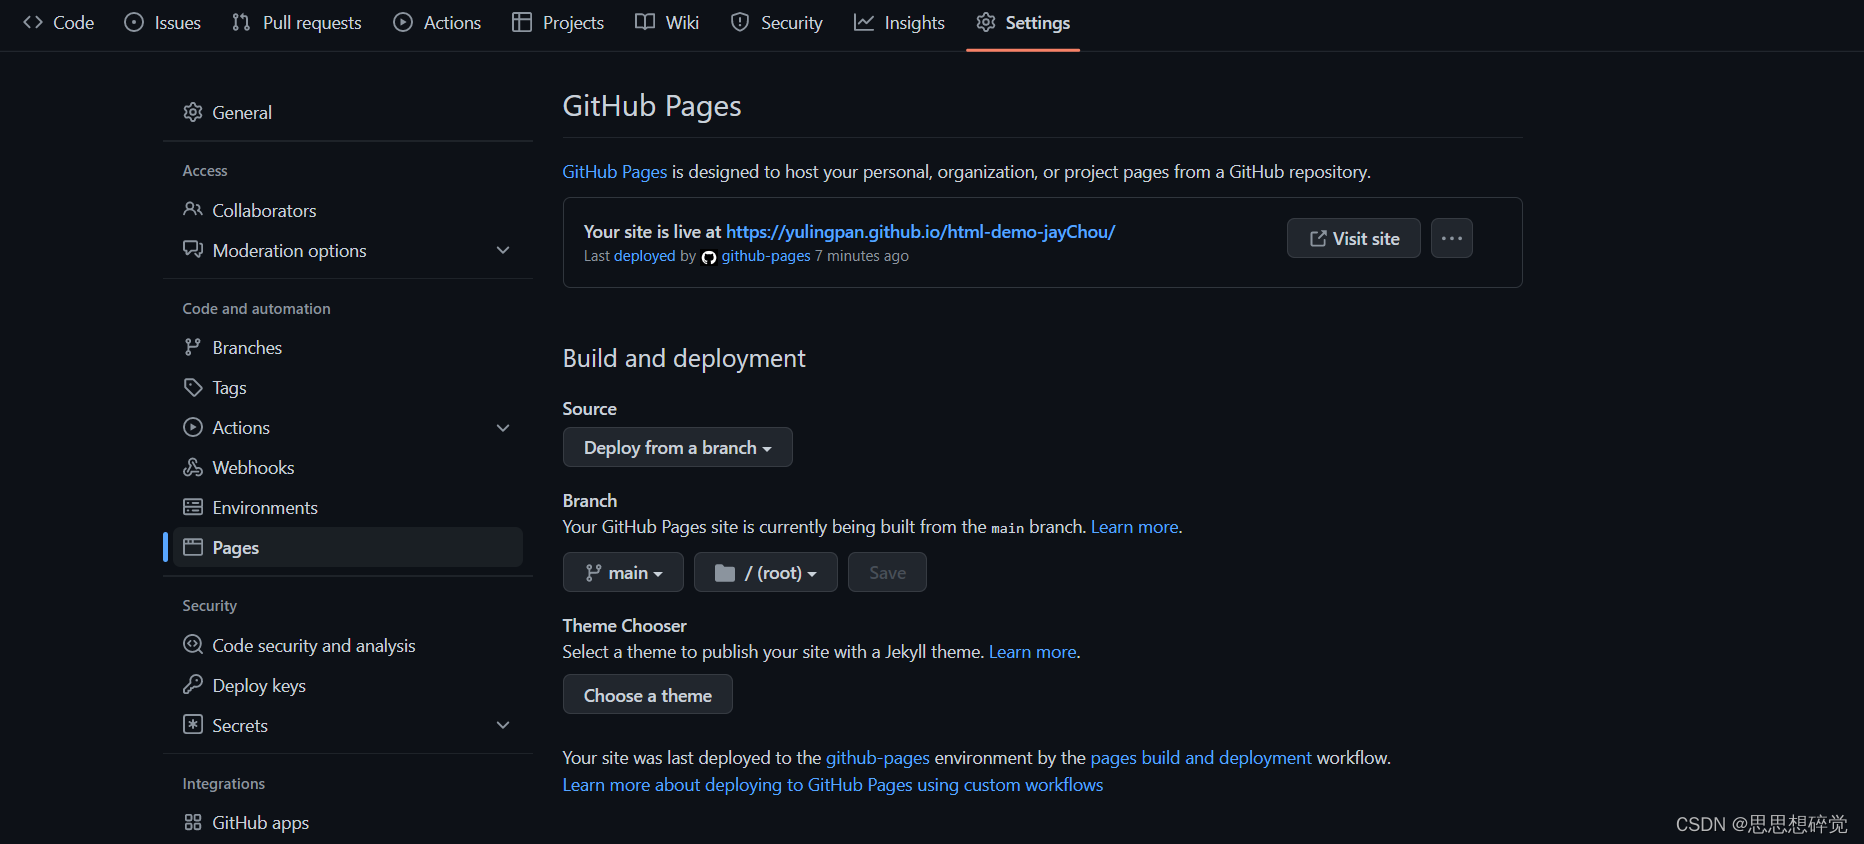Screen dimensions: 1864x844
Task: Click the Save button for branch settings
Action: click(887, 572)
